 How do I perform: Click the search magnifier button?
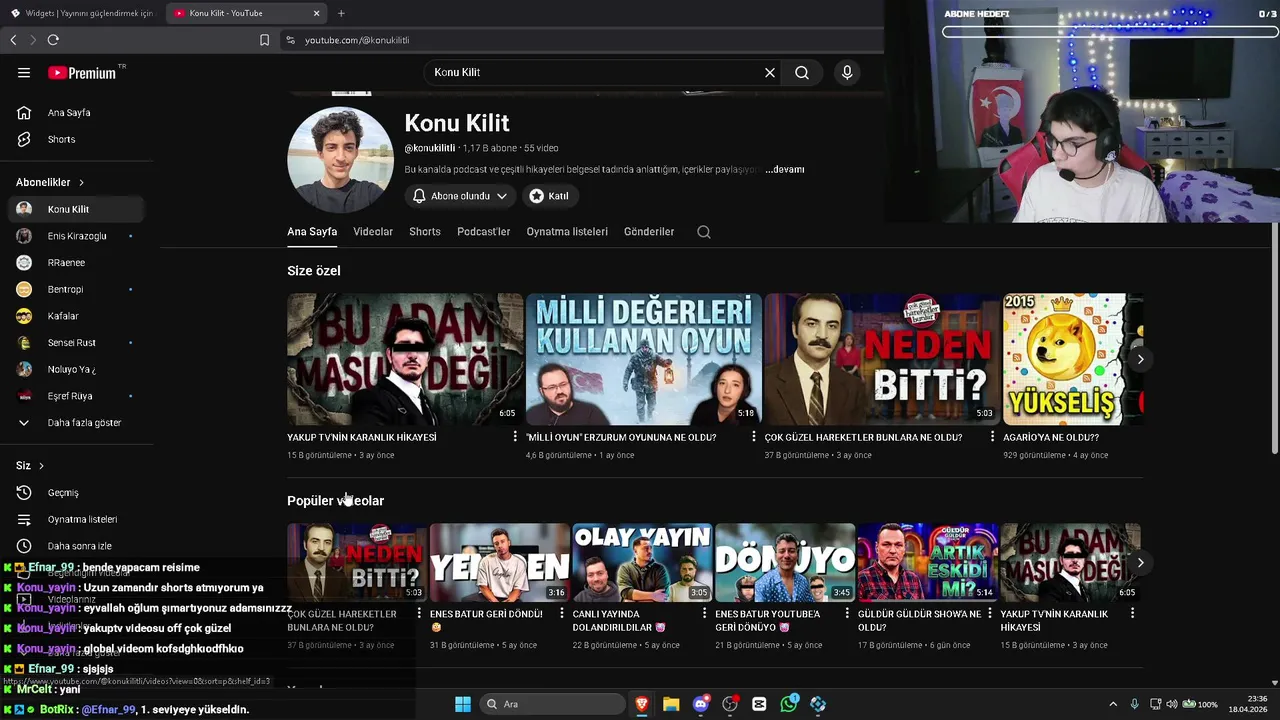click(802, 72)
